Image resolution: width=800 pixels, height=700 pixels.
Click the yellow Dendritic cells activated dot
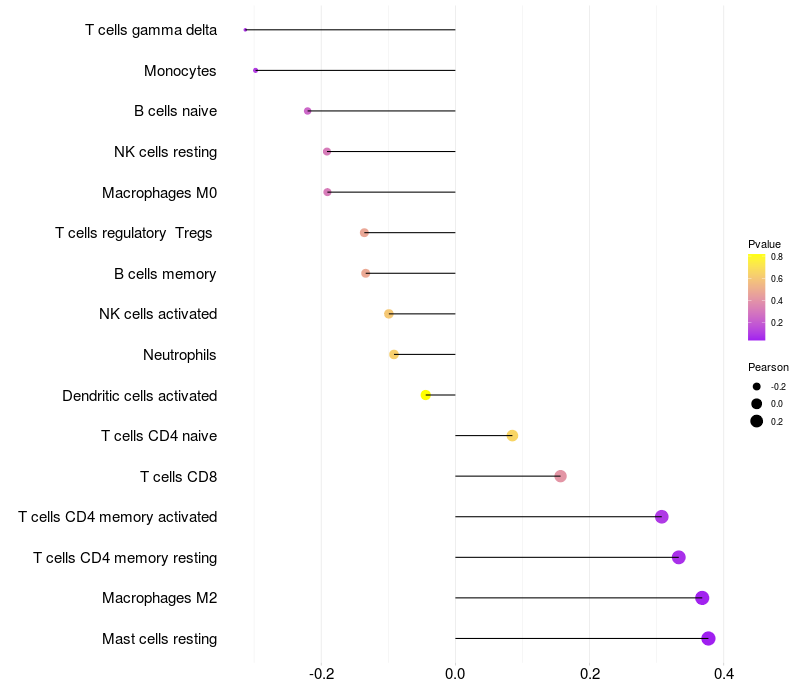click(426, 395)
